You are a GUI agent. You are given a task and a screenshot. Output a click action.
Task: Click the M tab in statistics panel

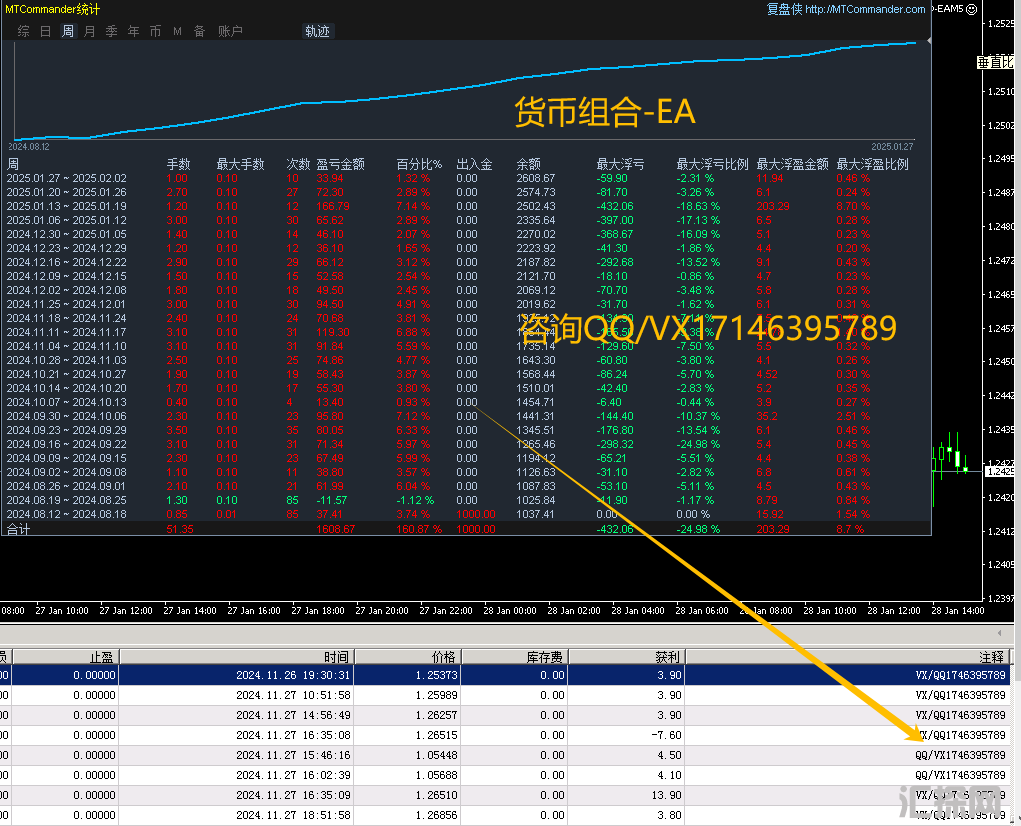(x=177, y=31)
